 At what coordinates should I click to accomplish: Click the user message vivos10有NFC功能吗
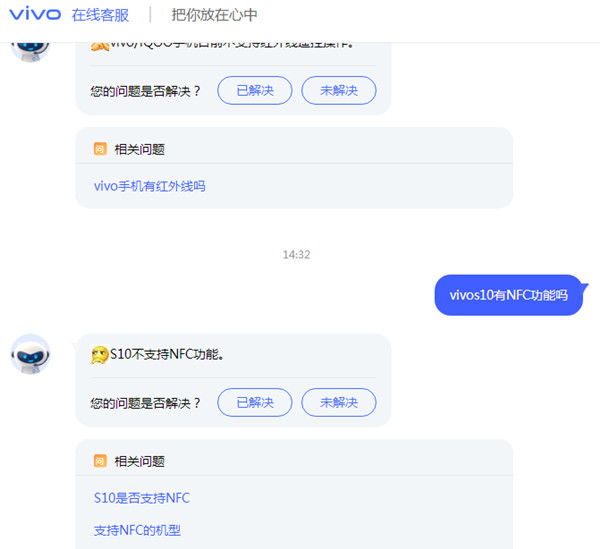(509, 295)
